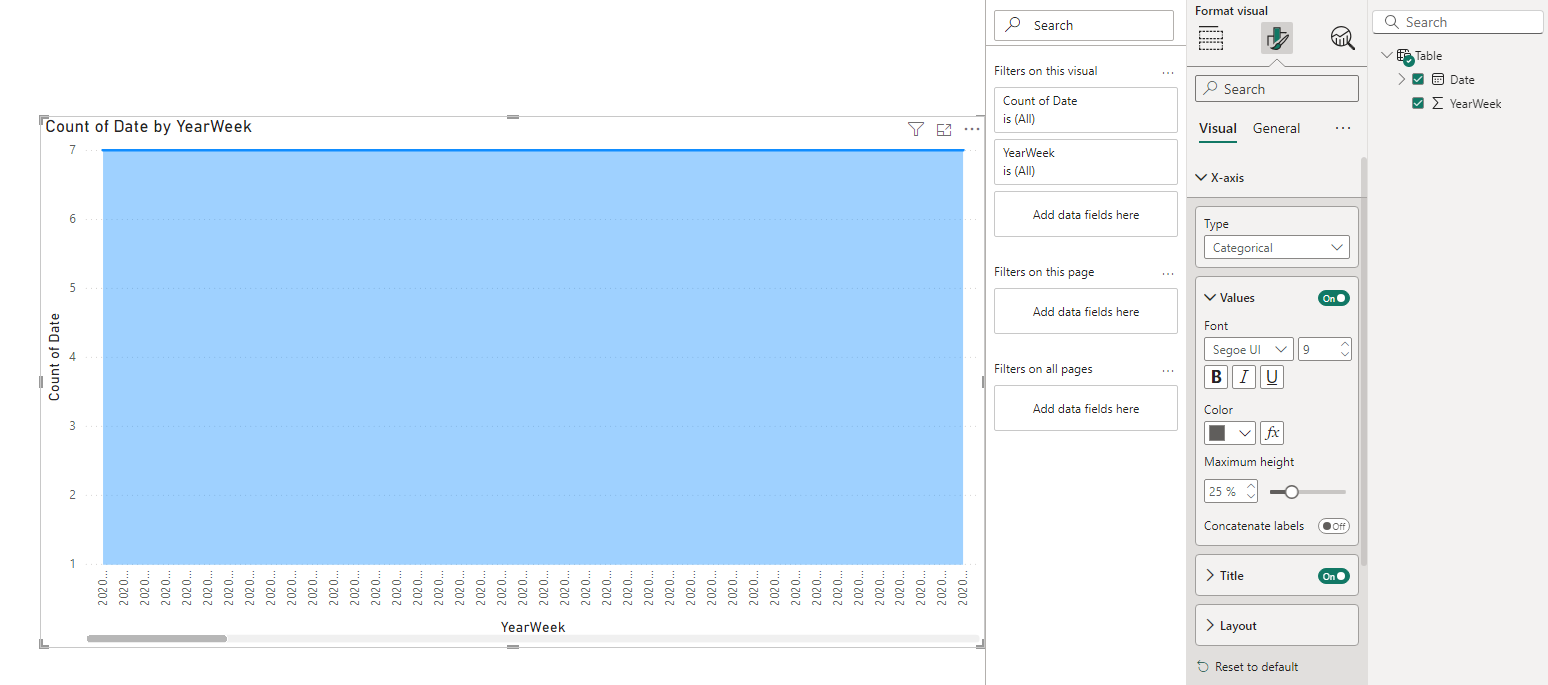This screenshot has width=1548, height=685.
Task: Open Filters on this page ellipsis menu
Action: [1168, 273]
